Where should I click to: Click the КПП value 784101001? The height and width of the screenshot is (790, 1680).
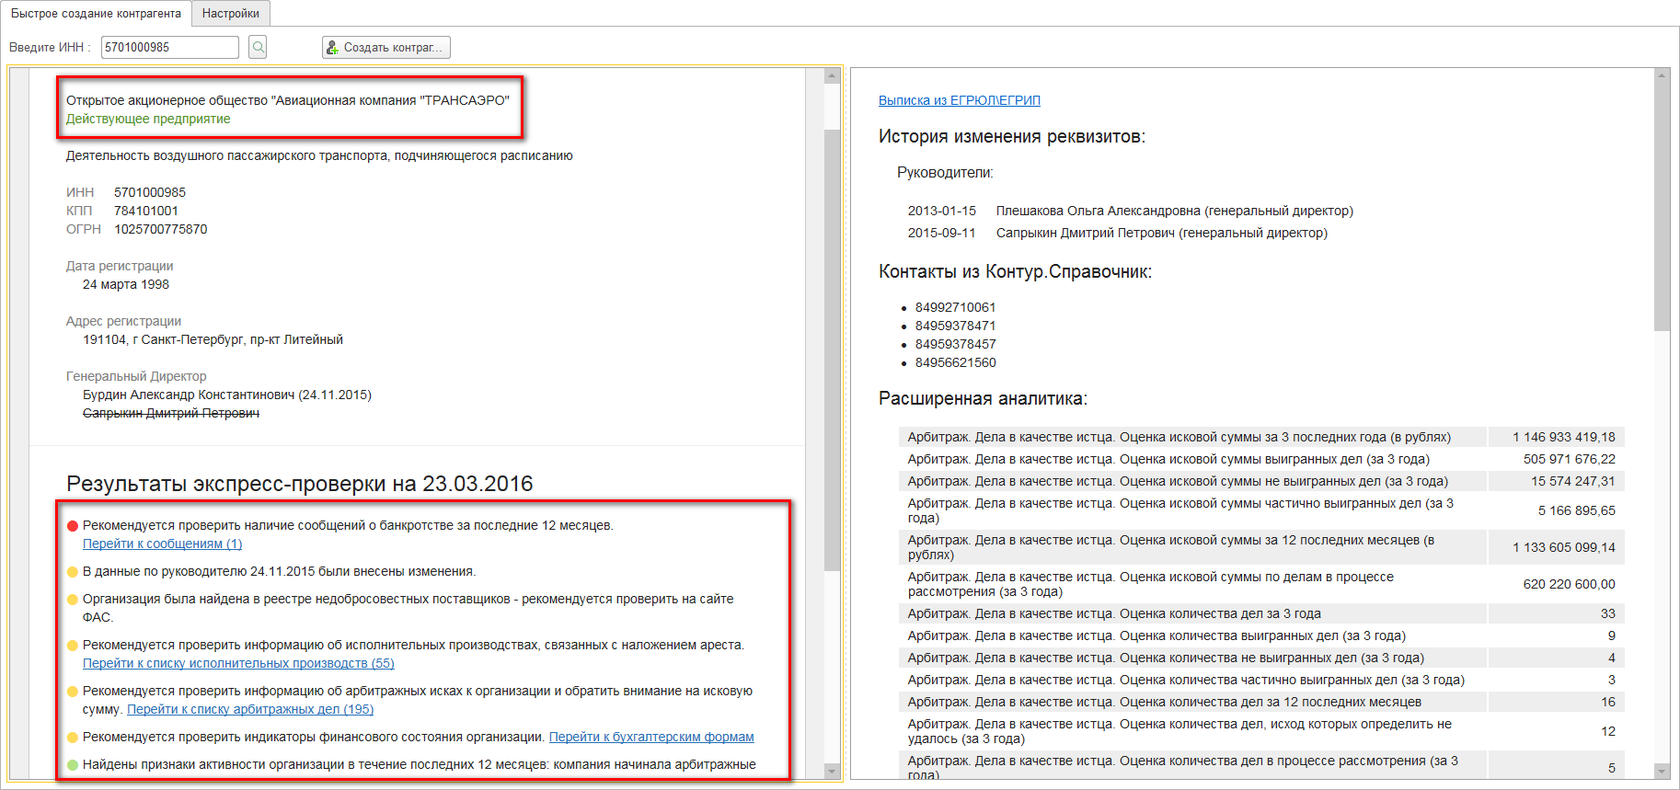pos(146,211)
